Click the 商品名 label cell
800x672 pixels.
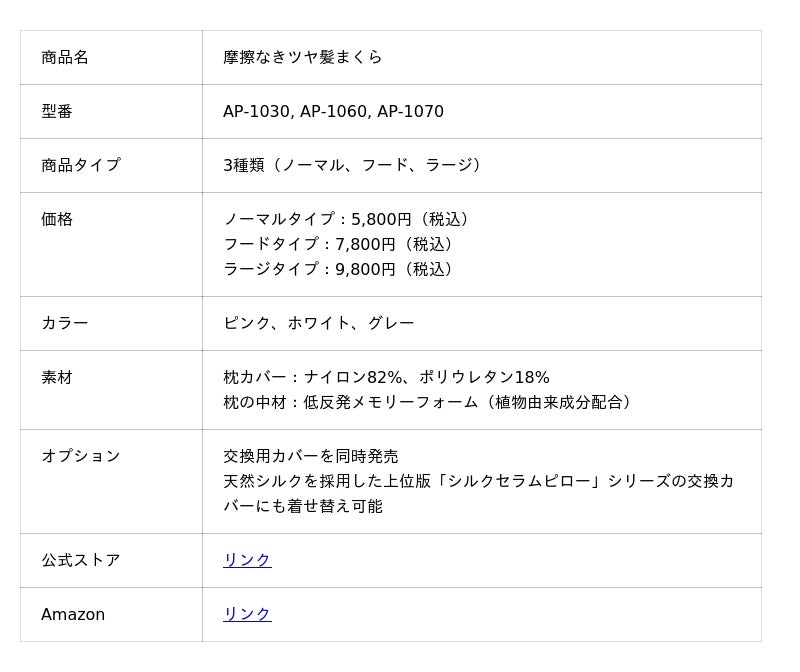click(x=65, y=57)
